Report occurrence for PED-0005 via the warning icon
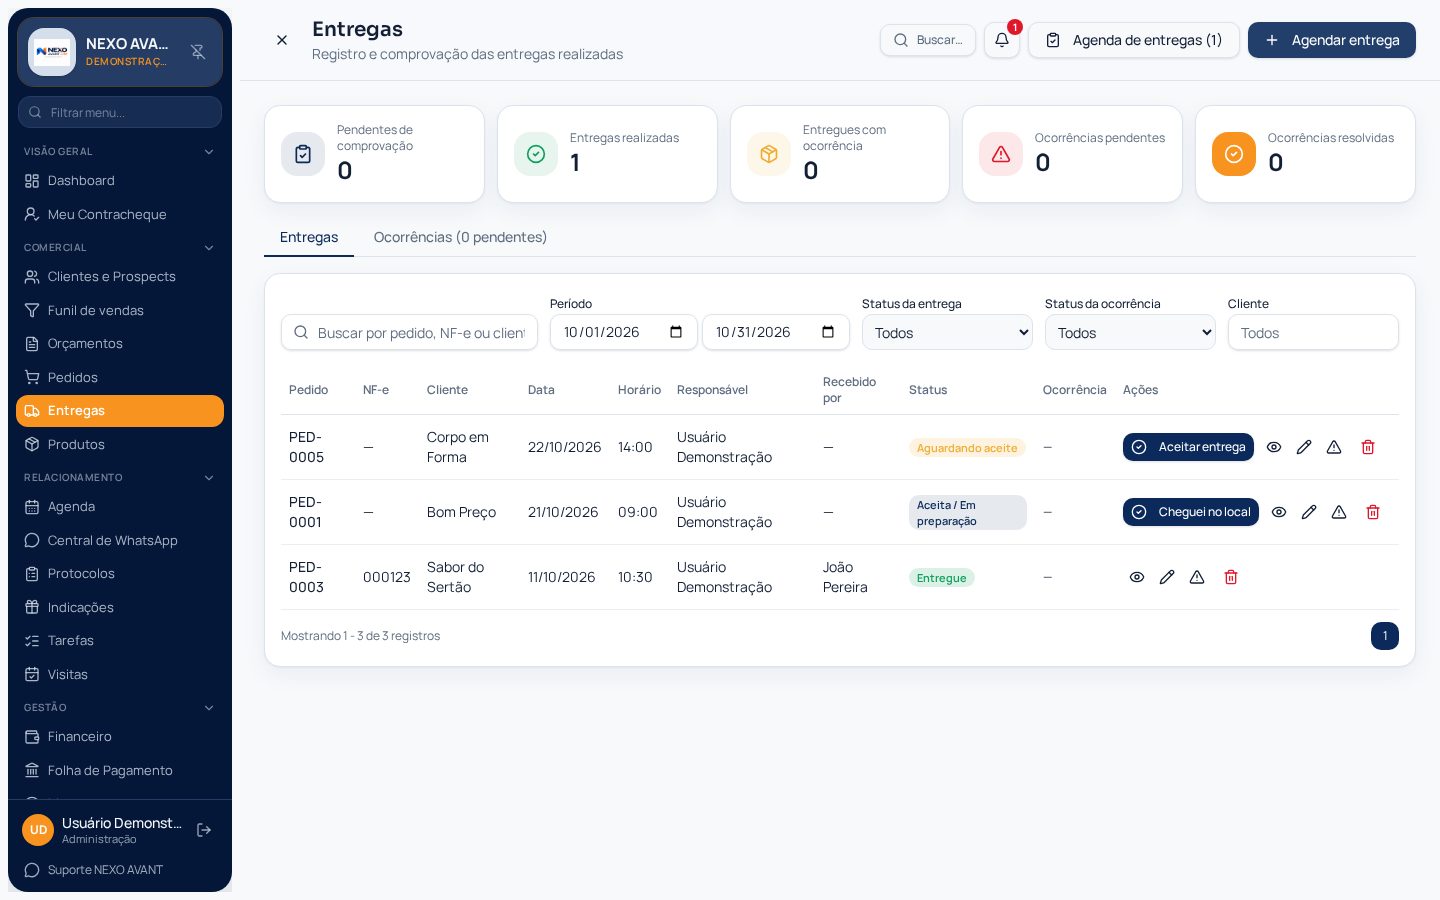Viewport: 1440px width, 900px height. click(x=1334, y=447)
